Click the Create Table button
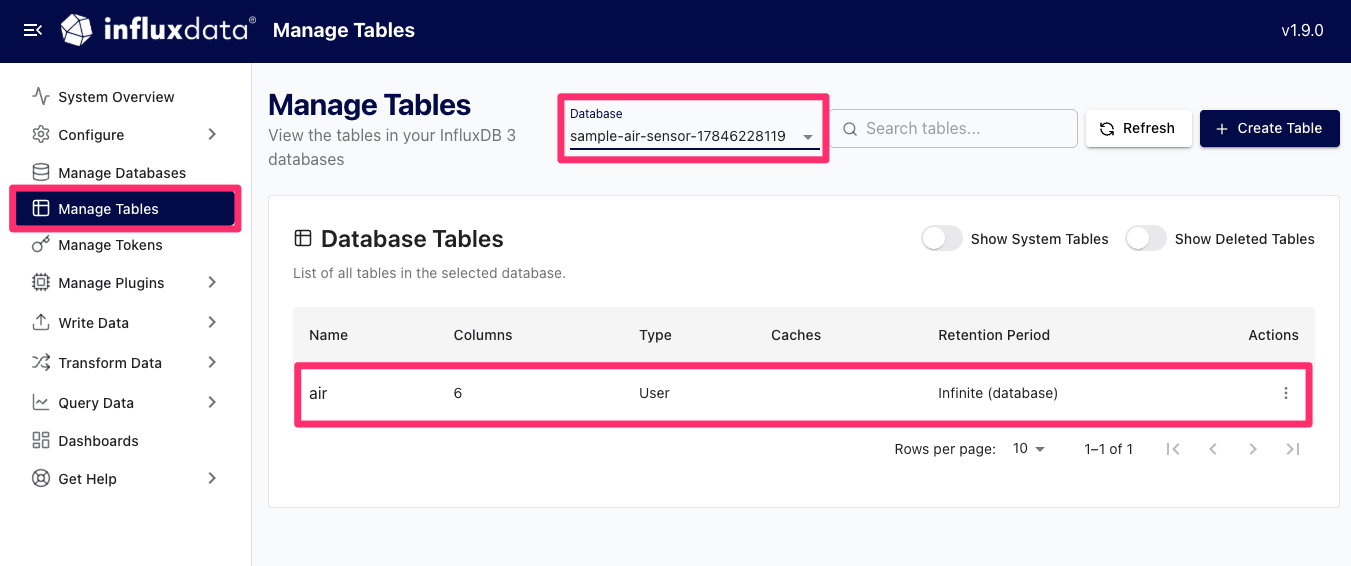 coord(1269,128)
